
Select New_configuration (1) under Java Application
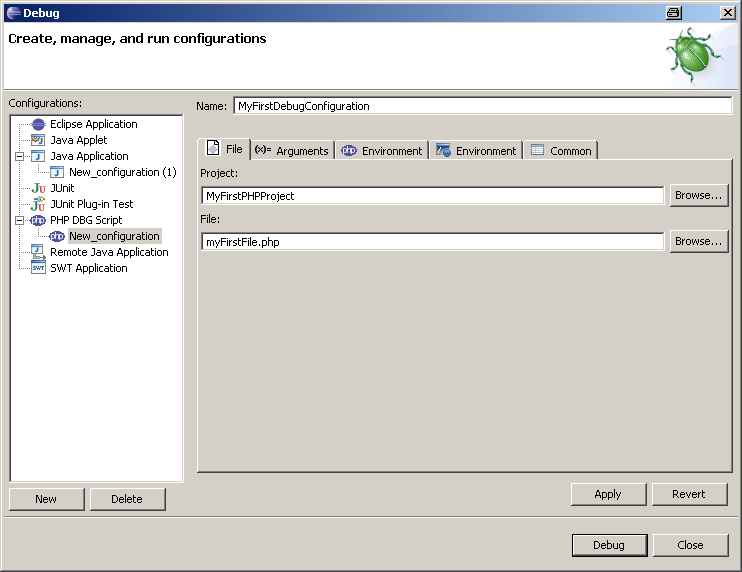click(x=122, y=172)
